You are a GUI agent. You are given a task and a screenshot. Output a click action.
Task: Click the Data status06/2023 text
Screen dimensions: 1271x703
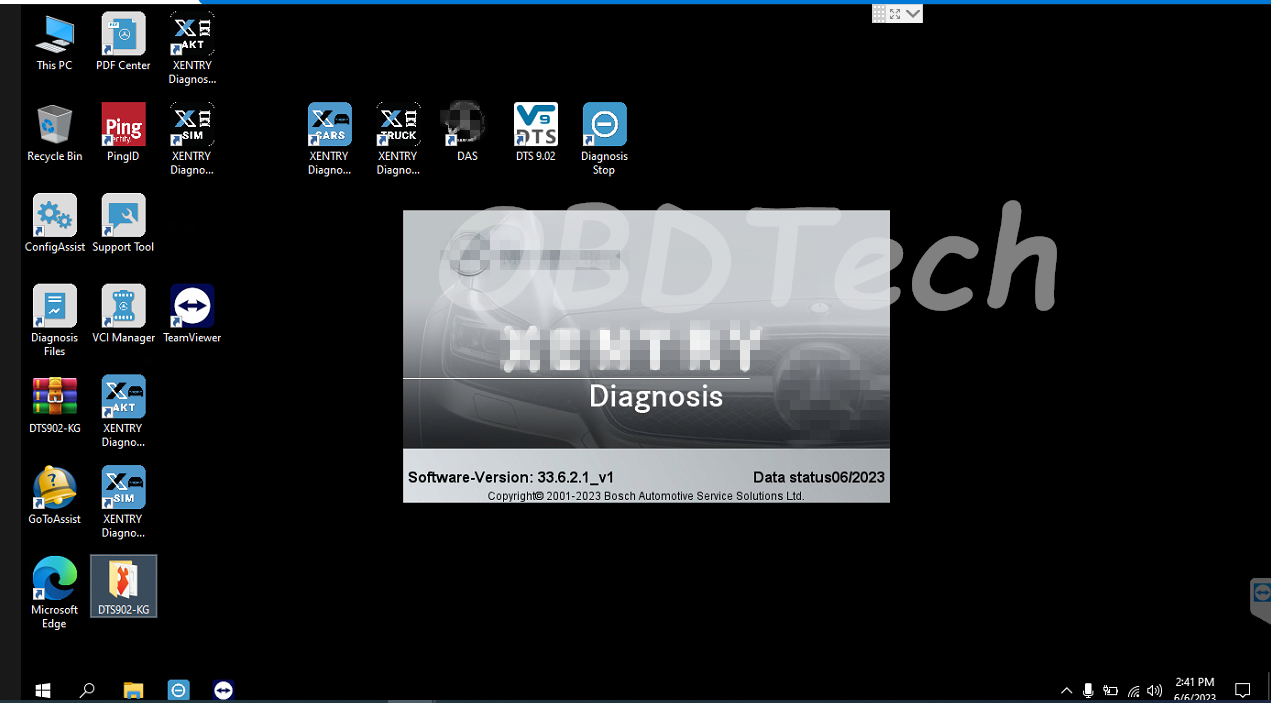point(819,477)
